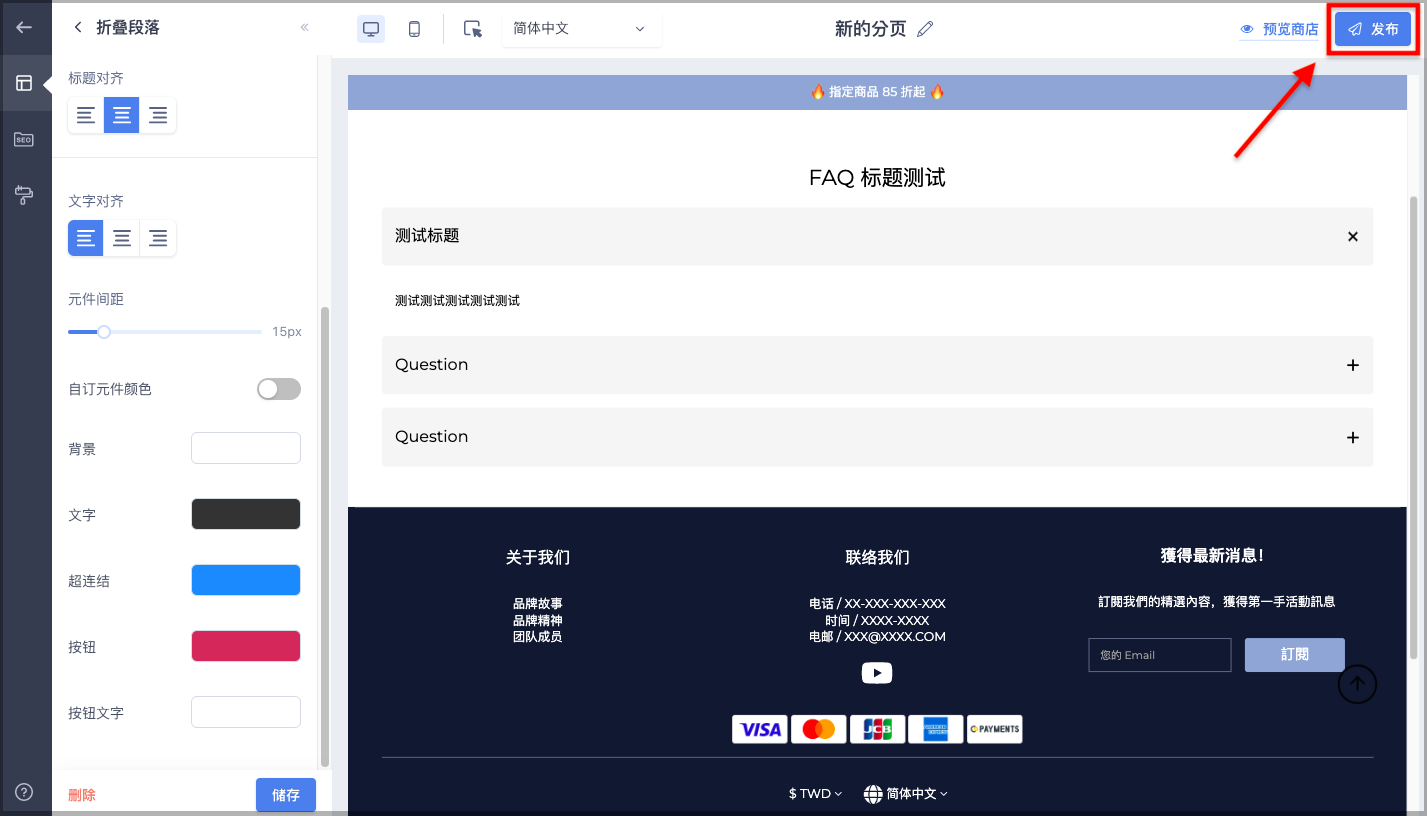Click the scroll-to-top arrow button
The image size is (1427, 816).
point(1357,684)
